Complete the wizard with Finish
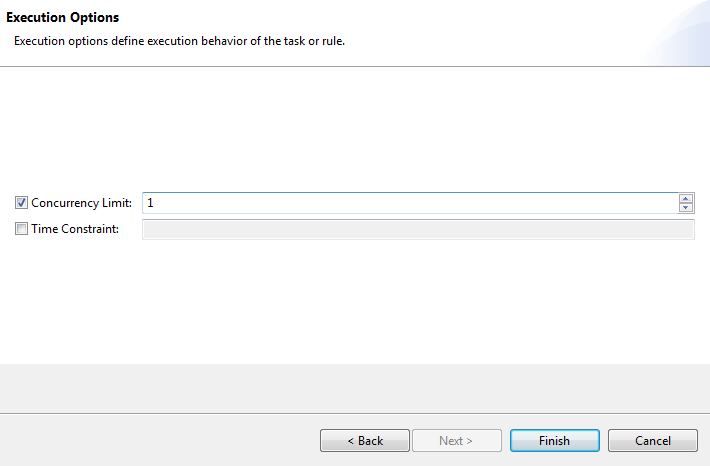The height and width of the screenshot is (466, 710). (555, 441)
